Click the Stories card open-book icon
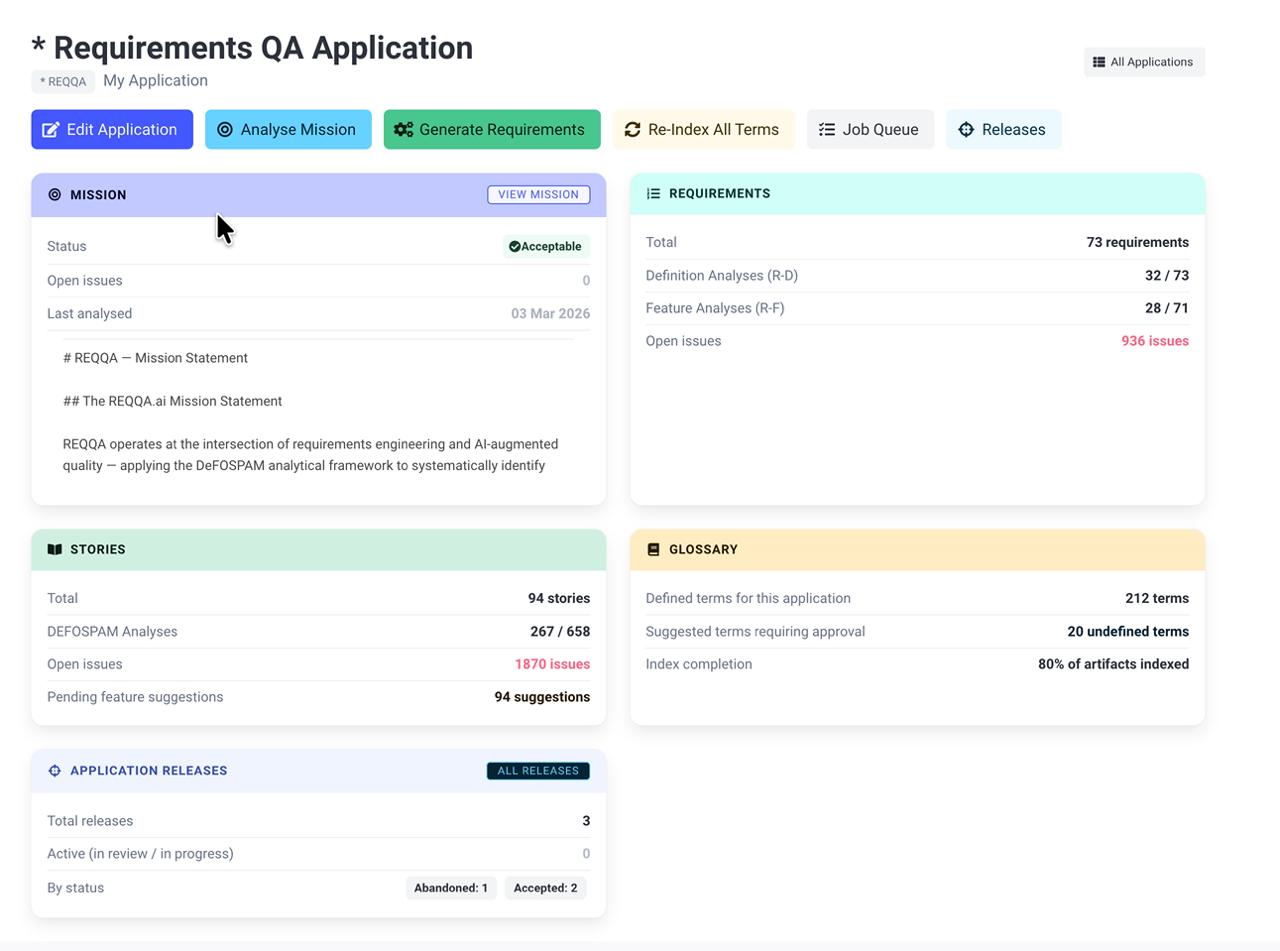 [x=55, y=550]
